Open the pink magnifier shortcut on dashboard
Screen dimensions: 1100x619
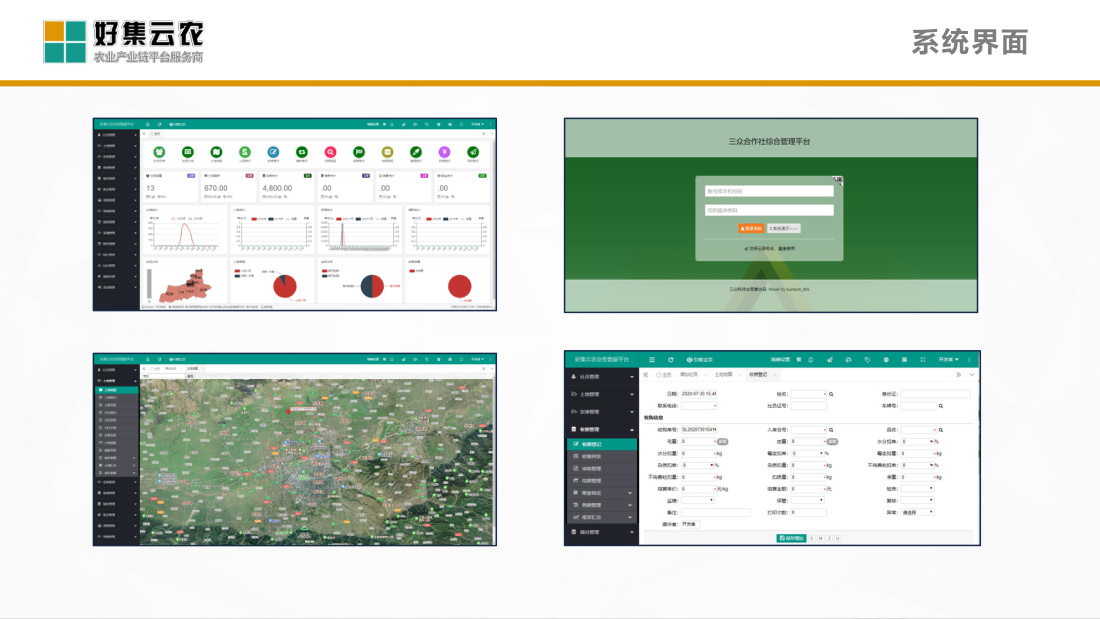tap(330, 152)
